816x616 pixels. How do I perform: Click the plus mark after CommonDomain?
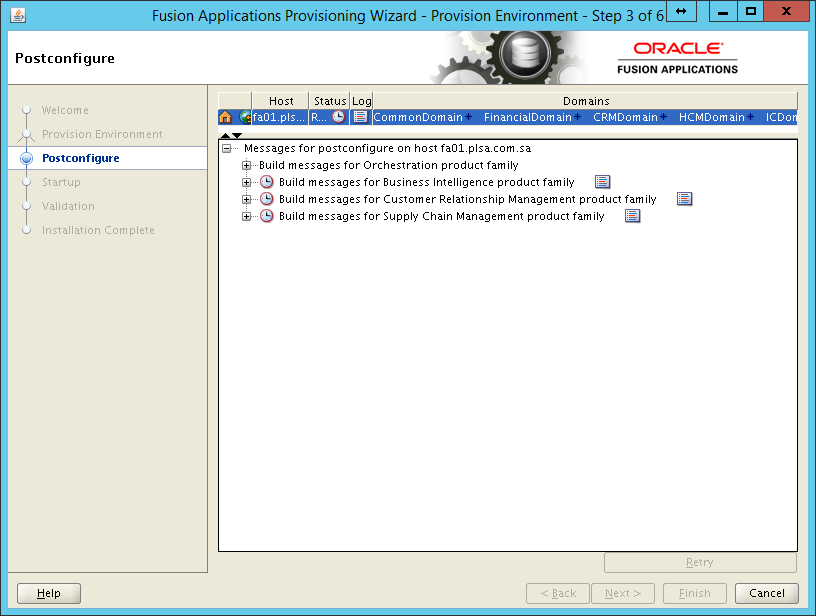[469, 117]
